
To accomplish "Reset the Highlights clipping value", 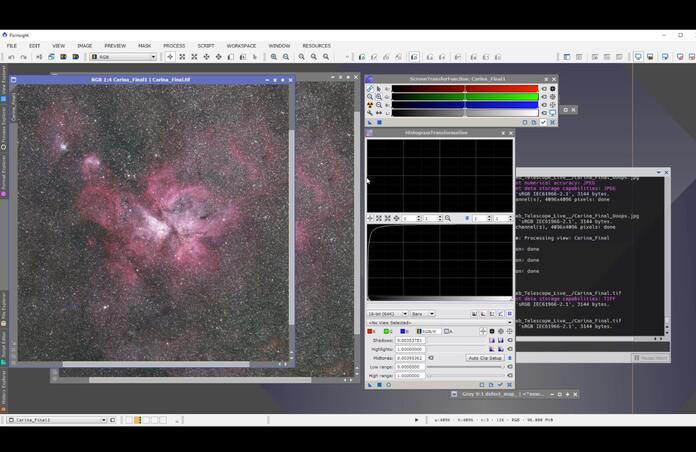I will coord(510,349).
